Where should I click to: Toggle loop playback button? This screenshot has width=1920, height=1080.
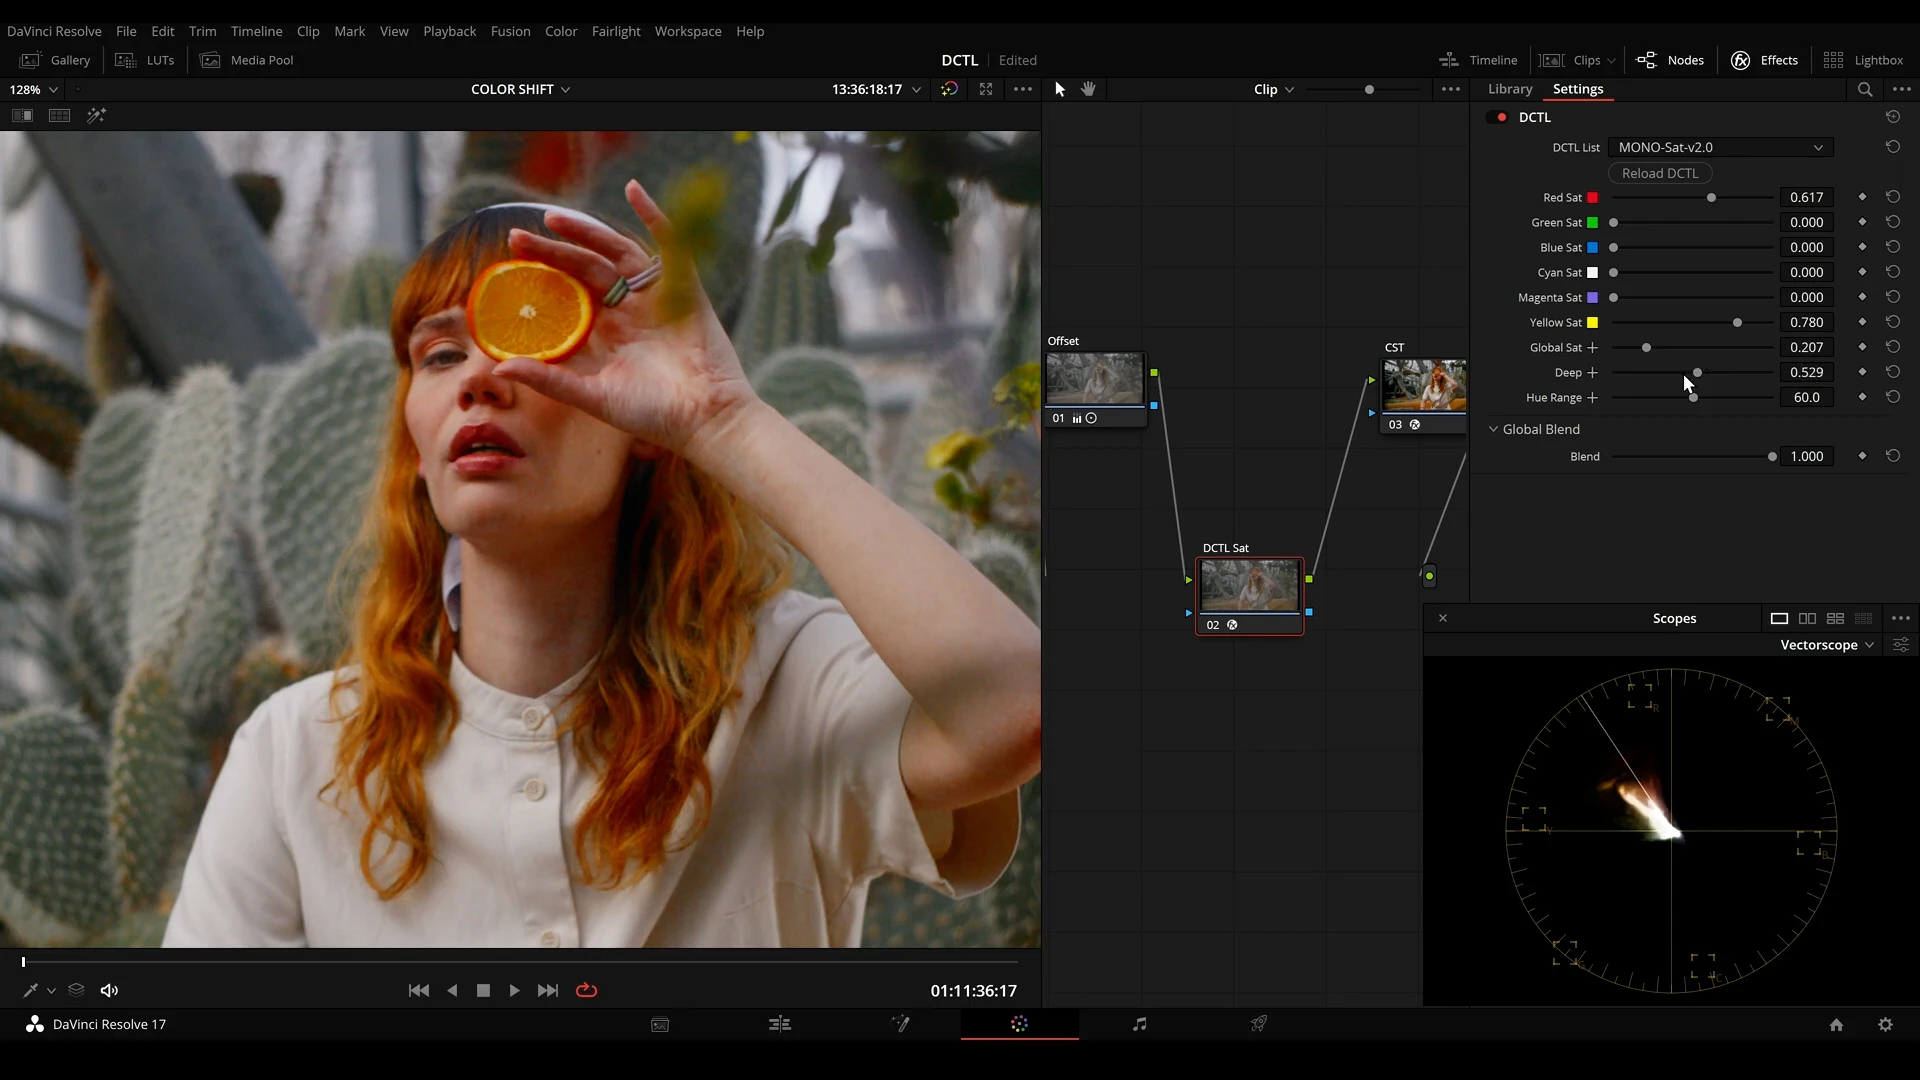pos(587,990)
